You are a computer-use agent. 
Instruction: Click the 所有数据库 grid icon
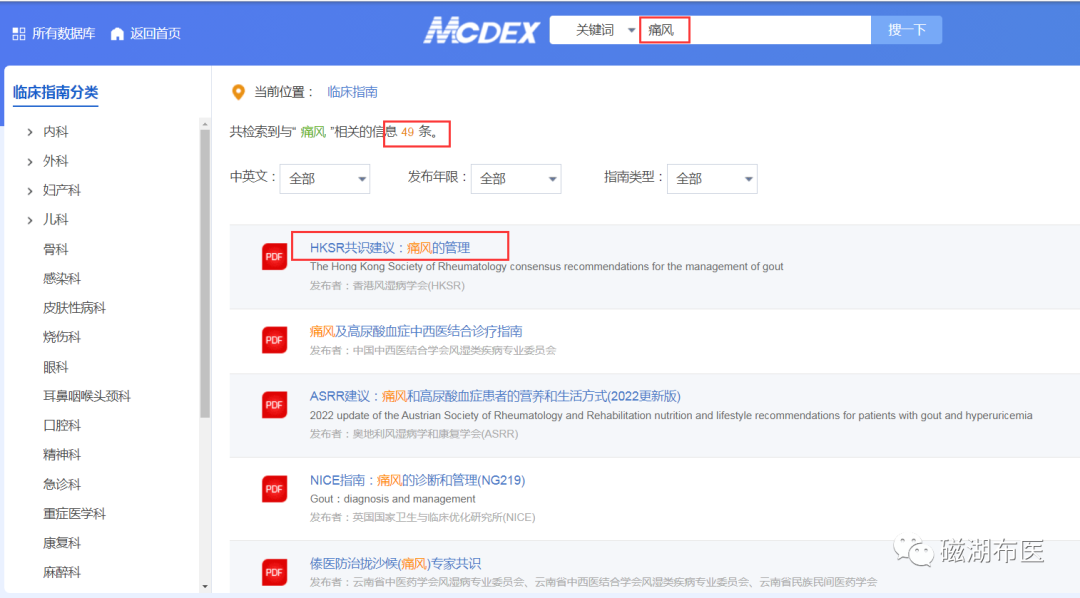tap(19, 34)
